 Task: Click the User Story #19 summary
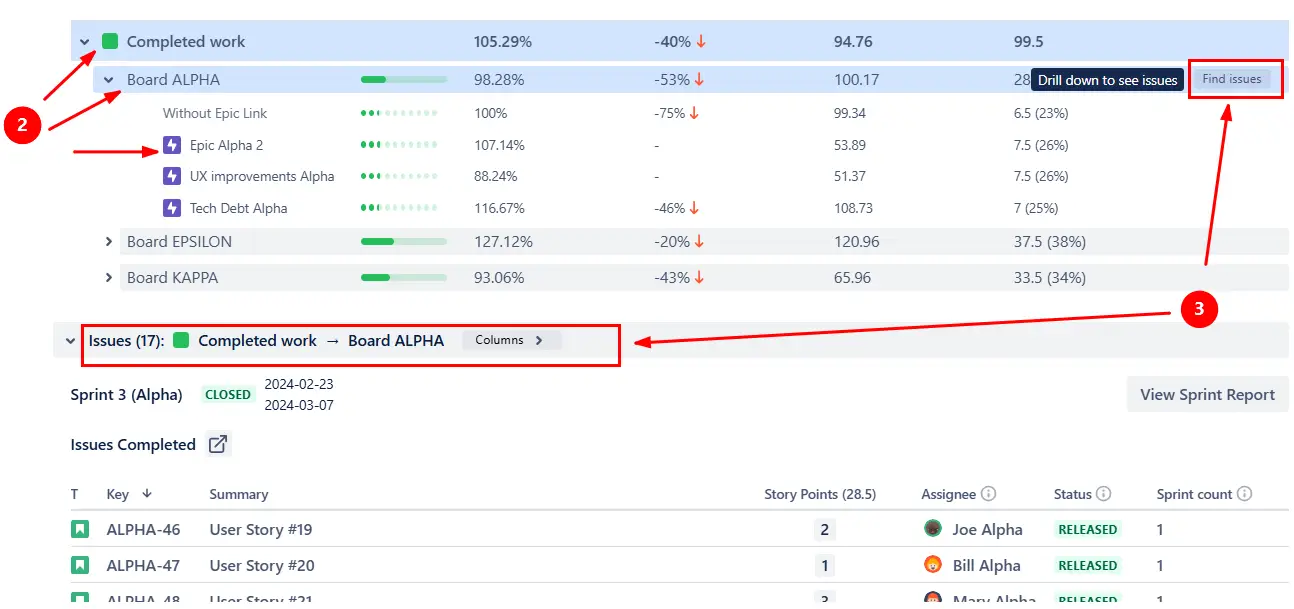[x=261, y=530]
